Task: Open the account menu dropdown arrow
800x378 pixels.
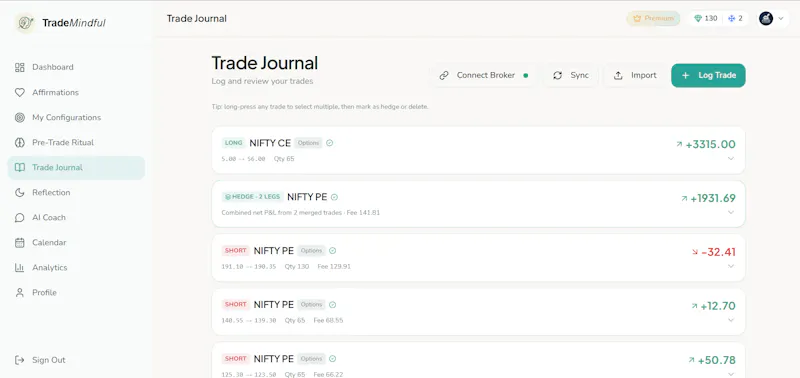Action: (781, 19)
